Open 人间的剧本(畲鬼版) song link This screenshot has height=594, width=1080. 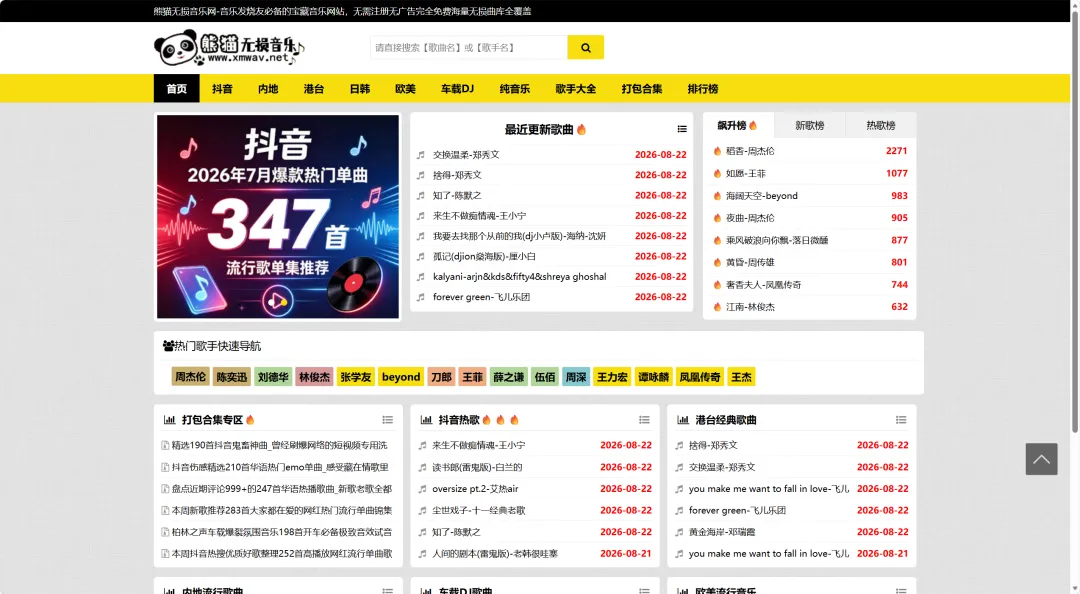click(x=495, y=553)
